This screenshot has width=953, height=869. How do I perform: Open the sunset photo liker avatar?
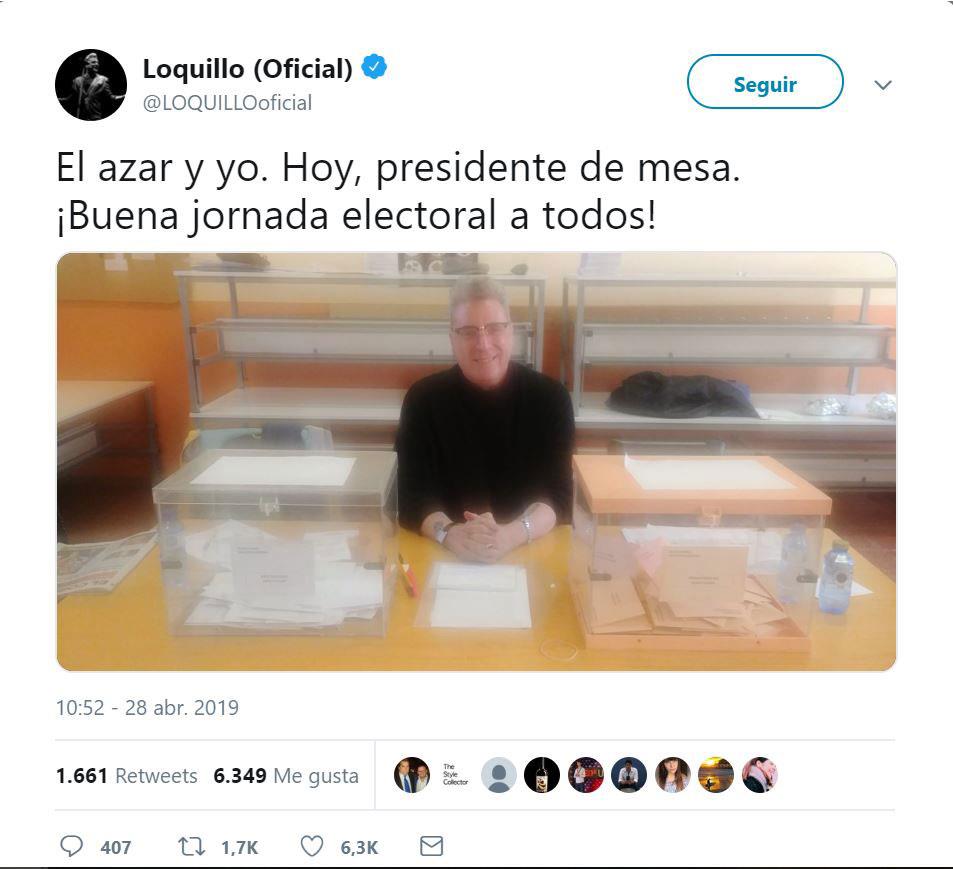click(716, 775)
